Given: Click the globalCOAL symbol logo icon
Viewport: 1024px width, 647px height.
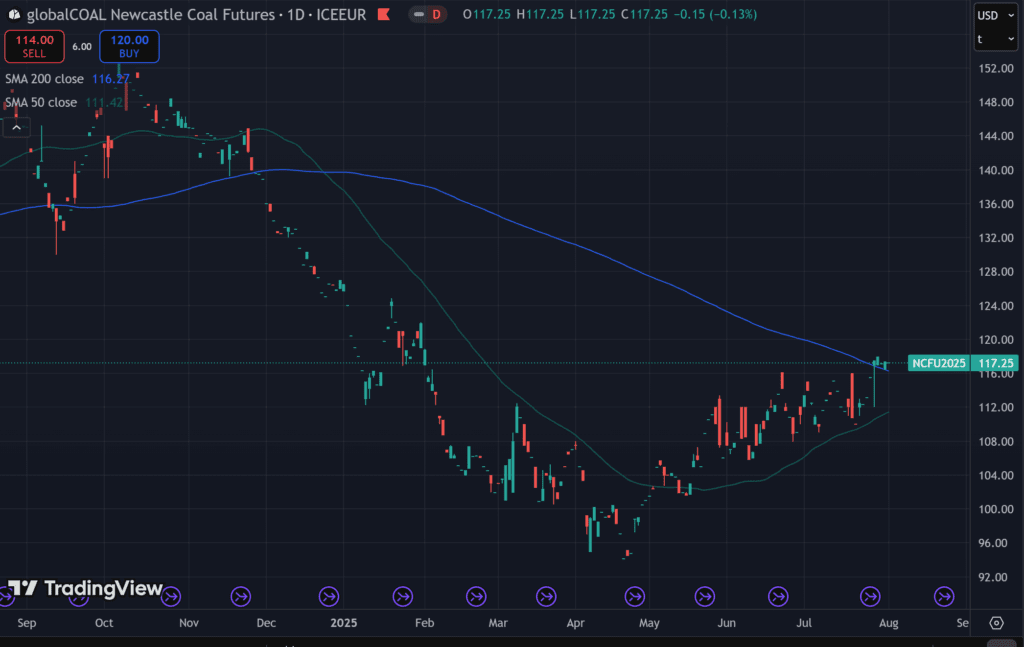Looking at the screenshot, I should pos(14,15).
